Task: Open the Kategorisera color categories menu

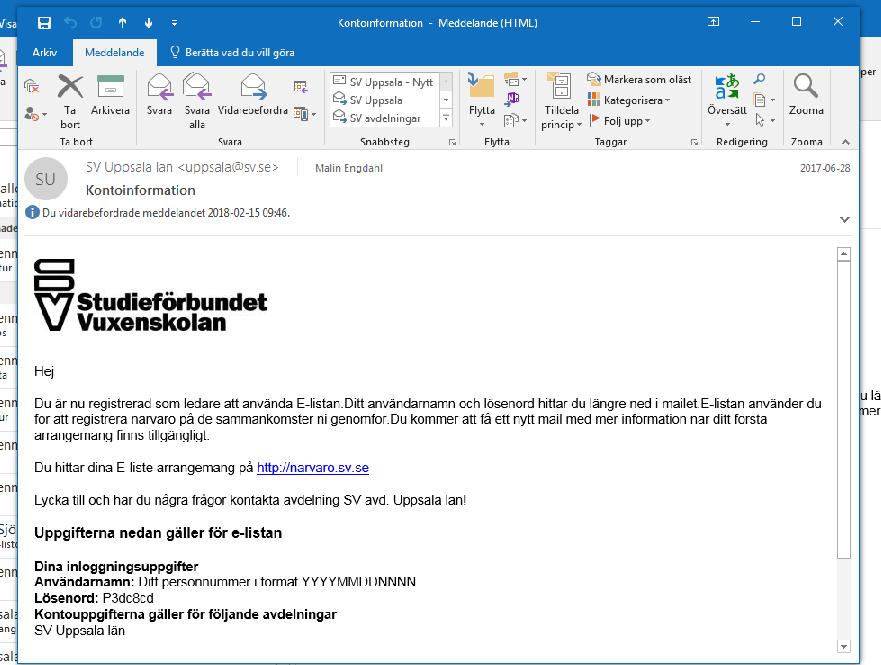Action: pos(629,100)
